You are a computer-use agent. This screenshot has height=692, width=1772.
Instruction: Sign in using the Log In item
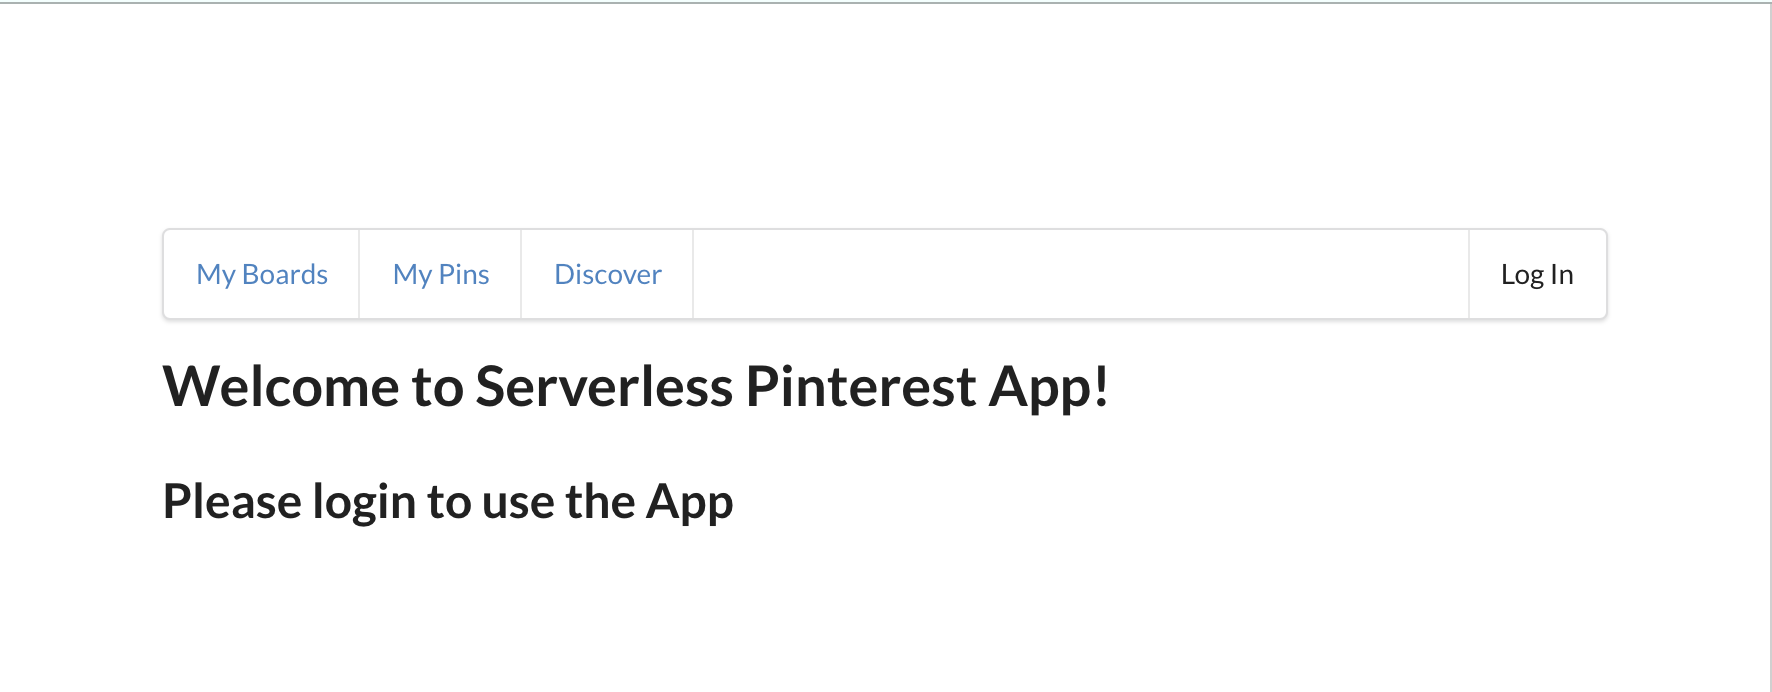tap(1537, 274)
